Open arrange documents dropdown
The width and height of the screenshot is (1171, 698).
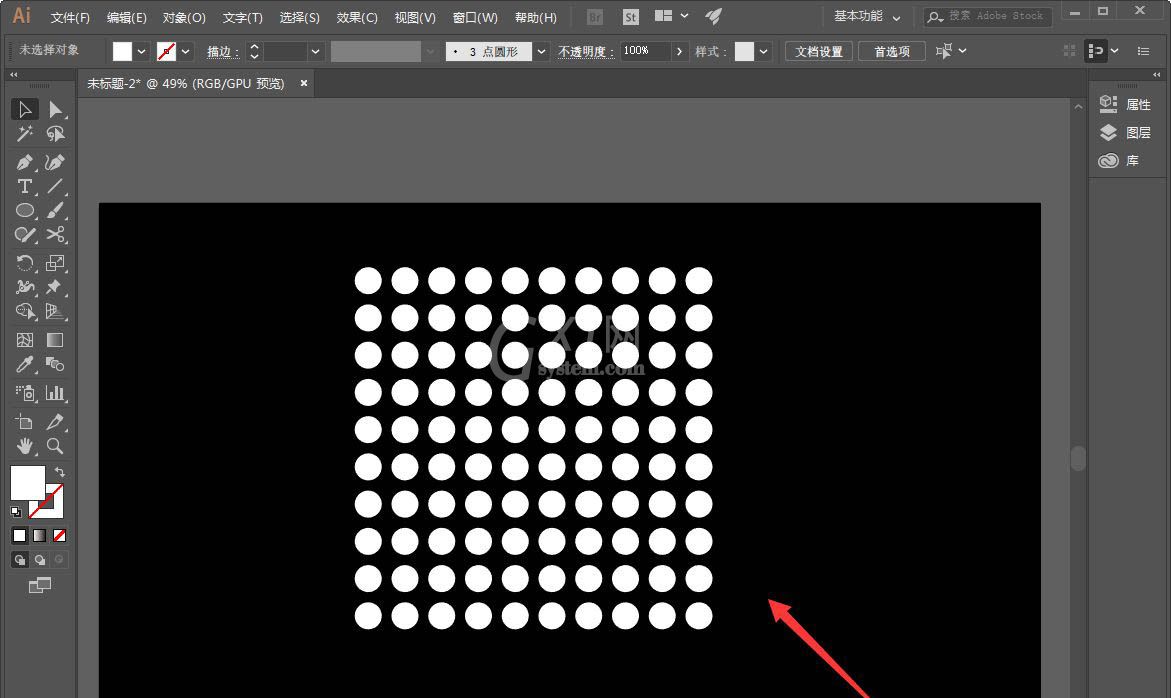tap(671, 16)
